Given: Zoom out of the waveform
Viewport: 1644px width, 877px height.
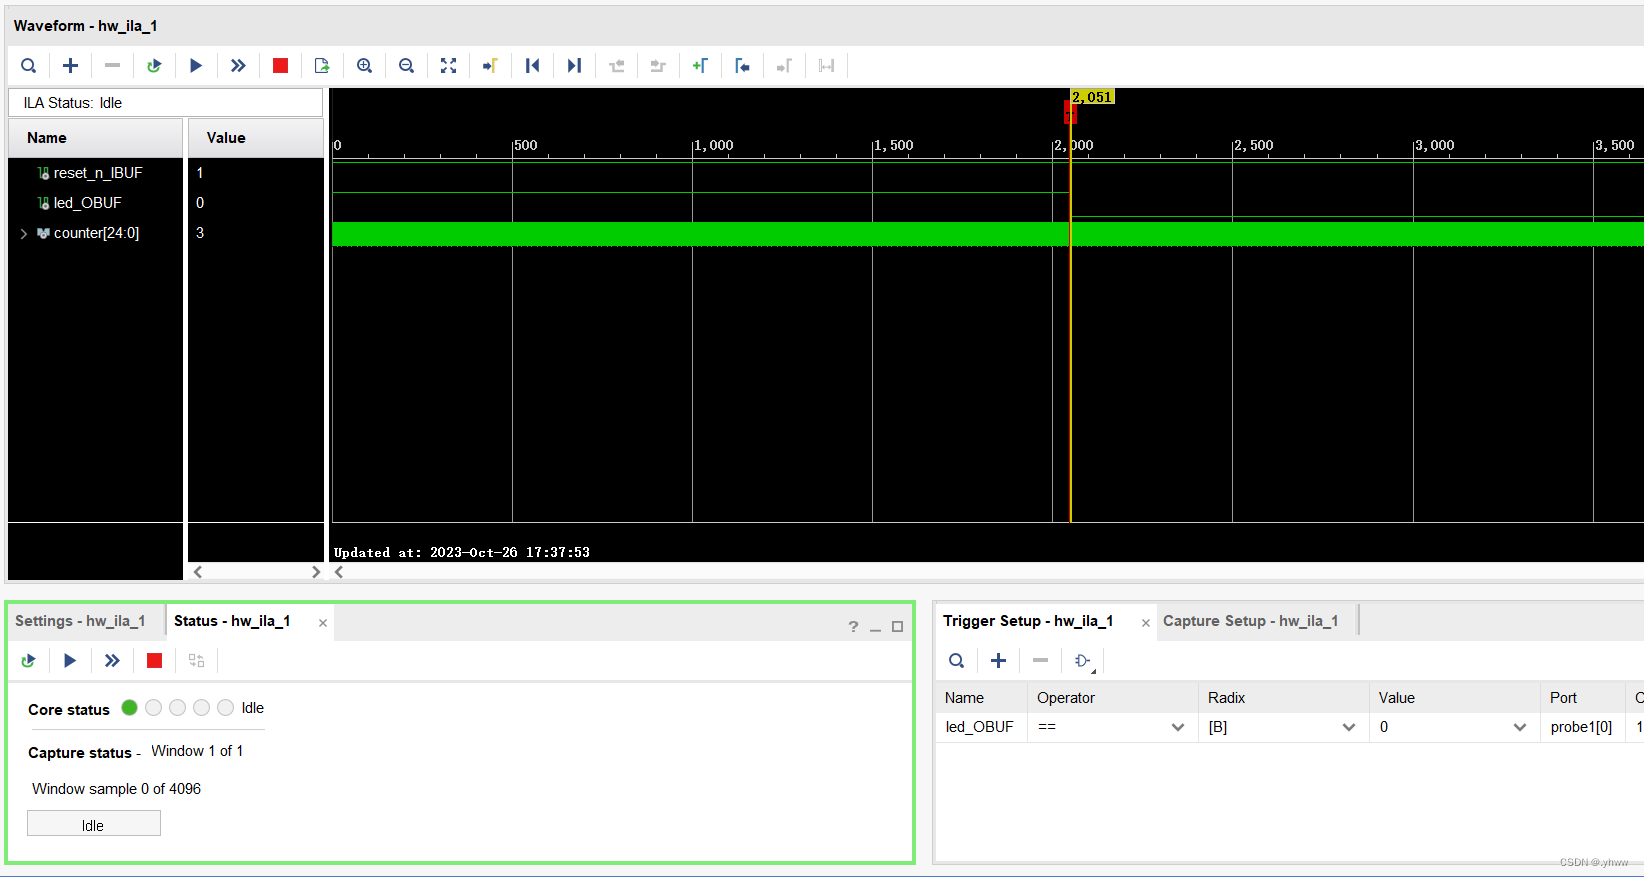Looking at the screenshot, I should coord(406,66).
